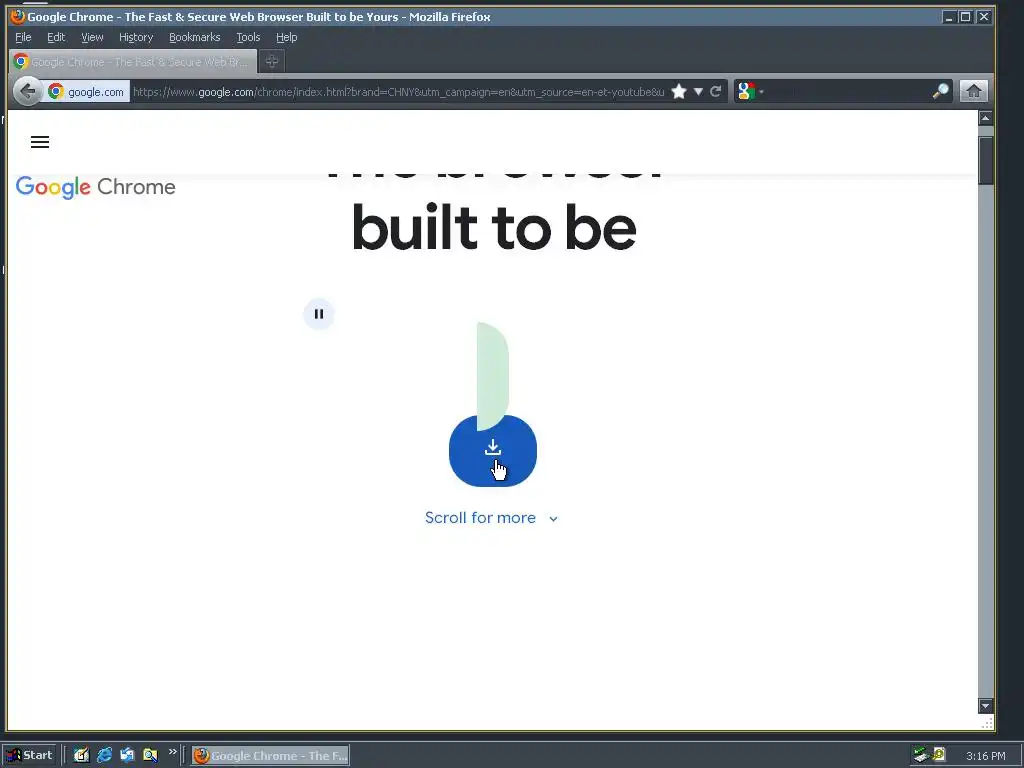1024x768 pixels.
Task: Open the hamburger navigation menu
Action: pos(40,142)
